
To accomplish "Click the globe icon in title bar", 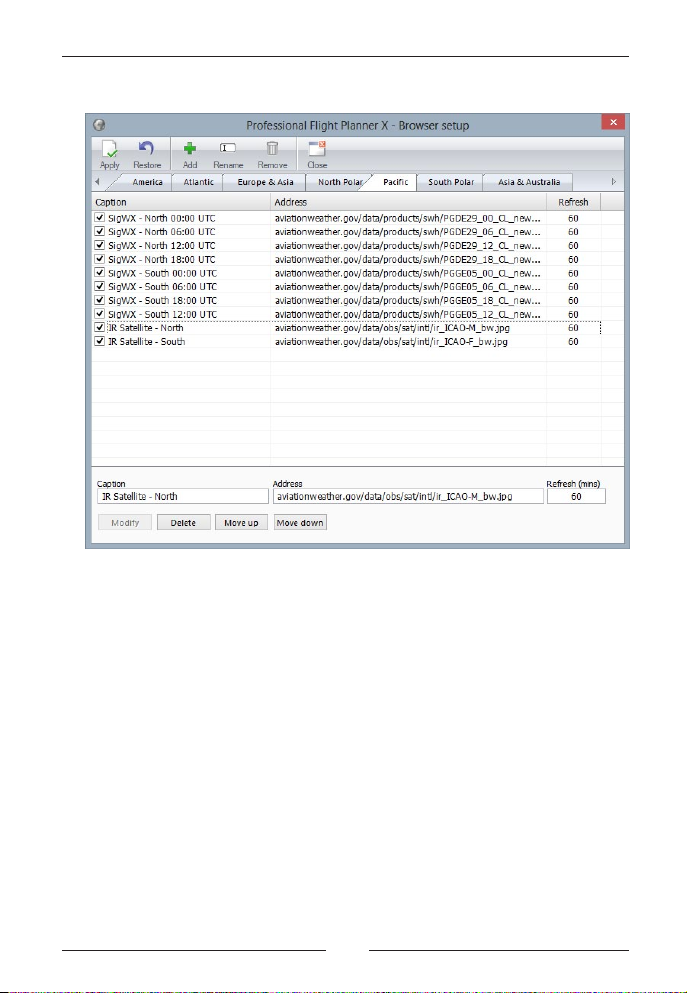I will [99, 125].
